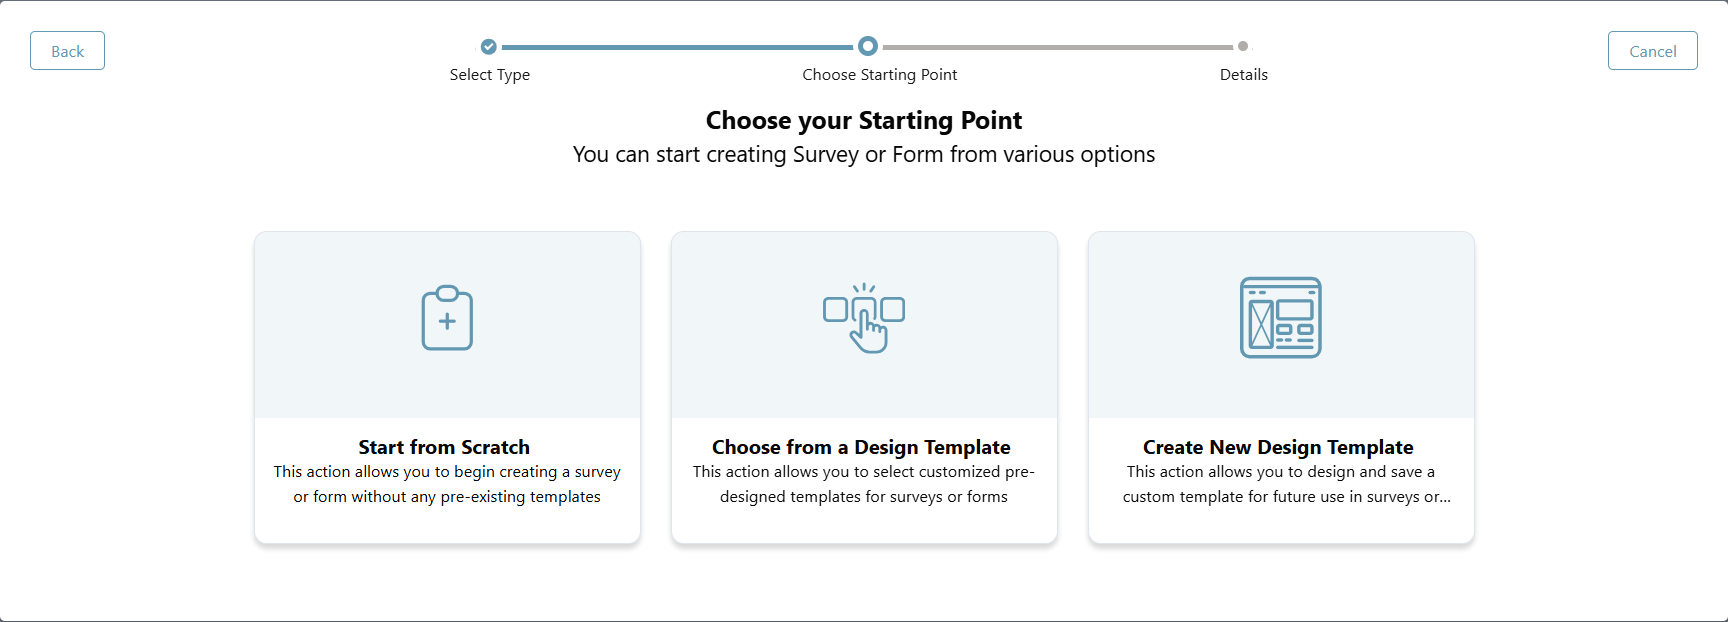Click the Choose from a Design Template heading

(x=861, y=447)
